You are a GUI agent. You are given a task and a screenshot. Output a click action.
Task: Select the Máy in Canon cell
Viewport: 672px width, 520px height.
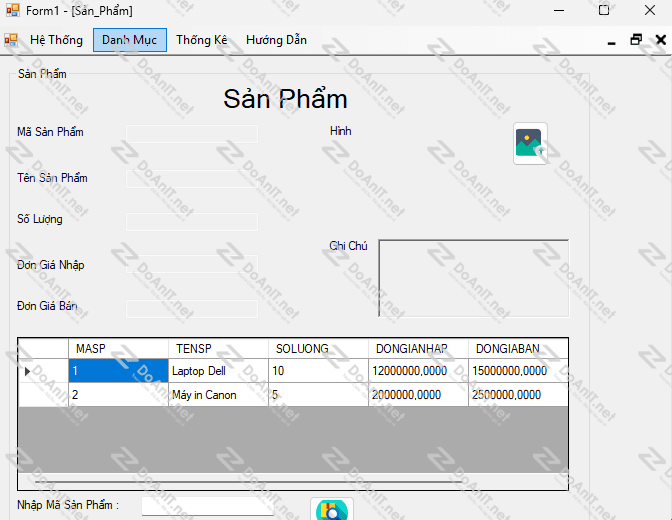(219, 395)
